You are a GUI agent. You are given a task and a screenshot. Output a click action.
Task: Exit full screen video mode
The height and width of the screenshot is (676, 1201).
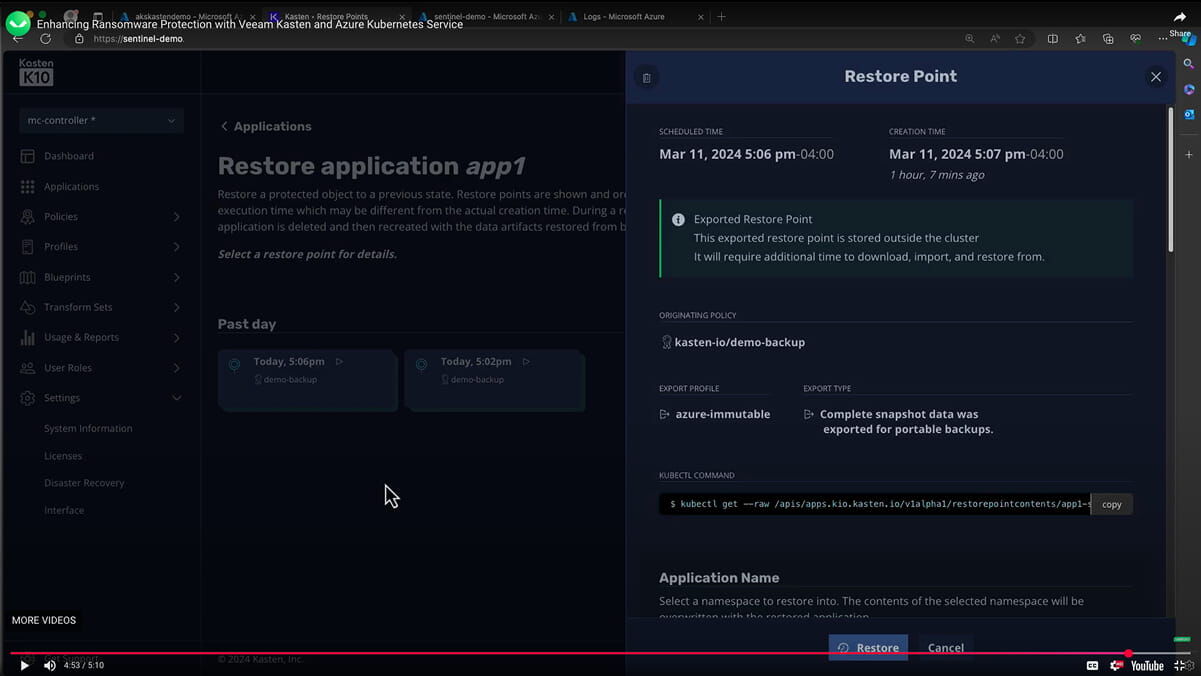click(1181, 666)
